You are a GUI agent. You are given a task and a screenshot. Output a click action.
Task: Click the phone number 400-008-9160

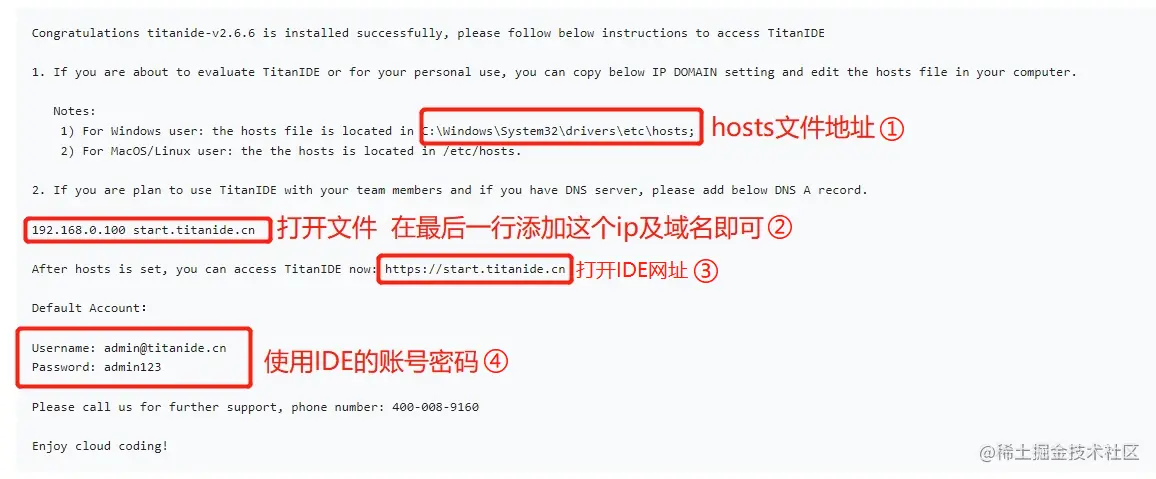[436, 407]
